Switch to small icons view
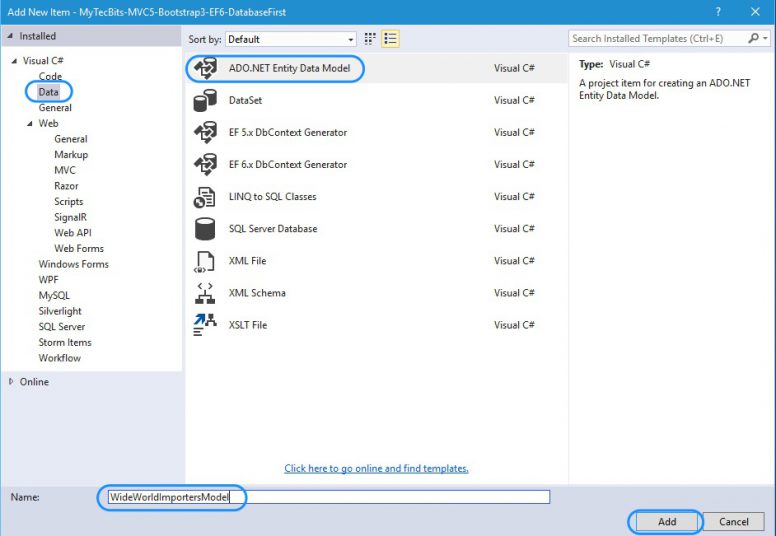Viewport: 776px width, 536px height. coord(370,39)
